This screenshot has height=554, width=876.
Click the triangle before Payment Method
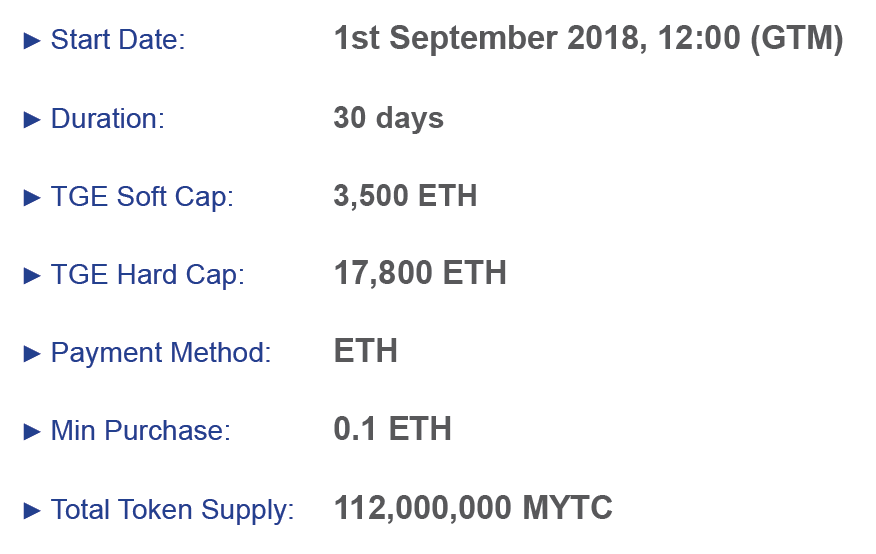coord(32,353)
